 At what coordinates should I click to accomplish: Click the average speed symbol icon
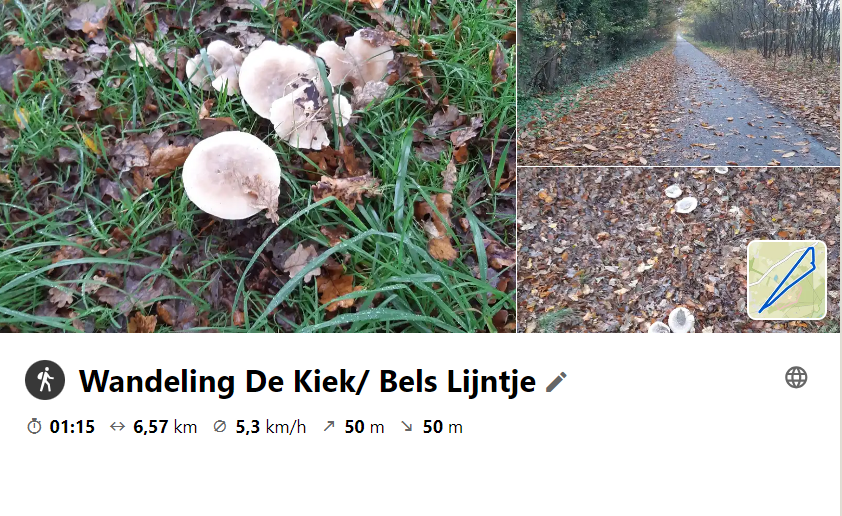[x=220, y=427]
